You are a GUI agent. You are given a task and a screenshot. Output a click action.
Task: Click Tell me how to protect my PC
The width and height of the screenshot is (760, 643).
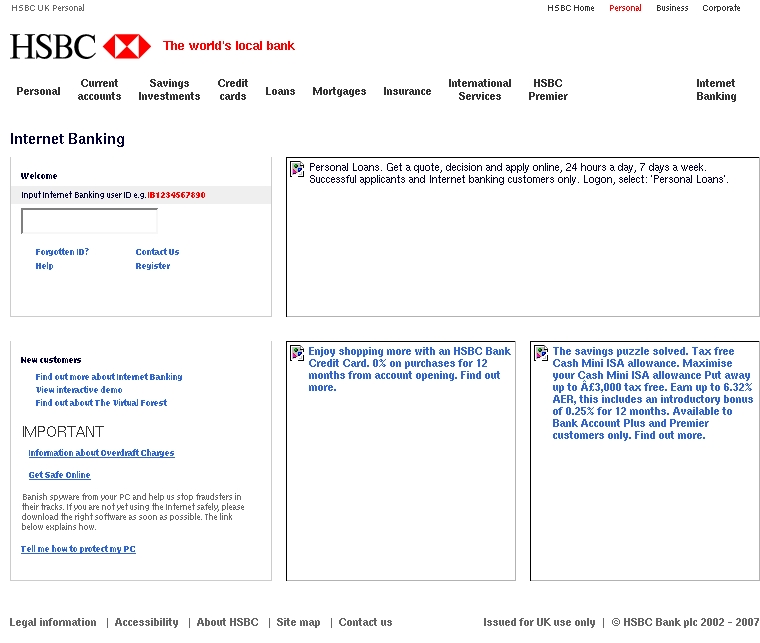[x=78, y=549]
